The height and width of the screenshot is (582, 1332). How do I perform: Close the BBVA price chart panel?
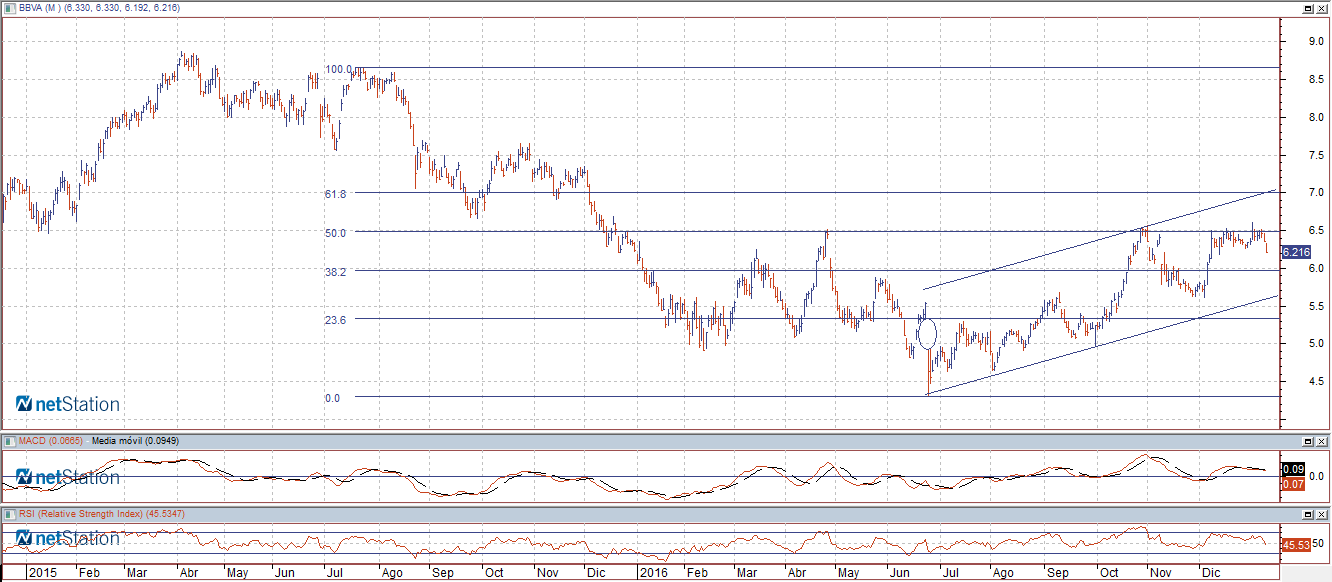click(x=1322, y=8)
